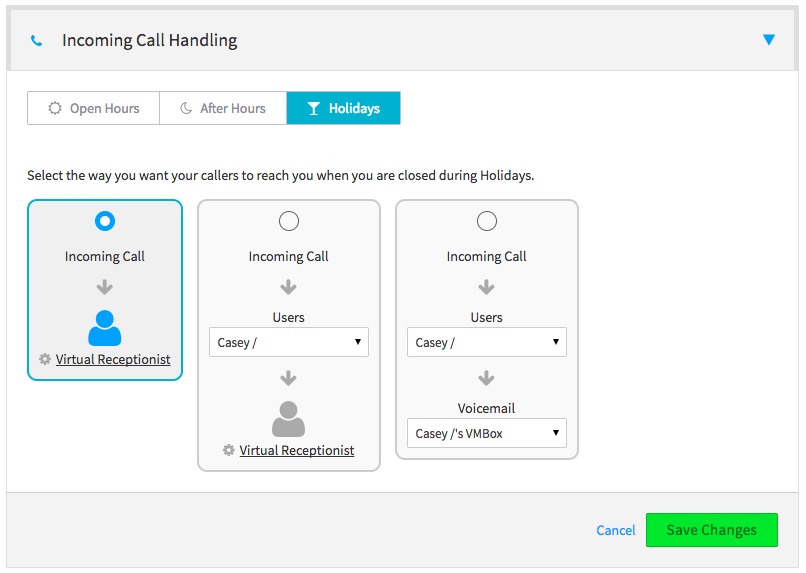Open the first card's Virtual Receptionist link

coord(113,359)
